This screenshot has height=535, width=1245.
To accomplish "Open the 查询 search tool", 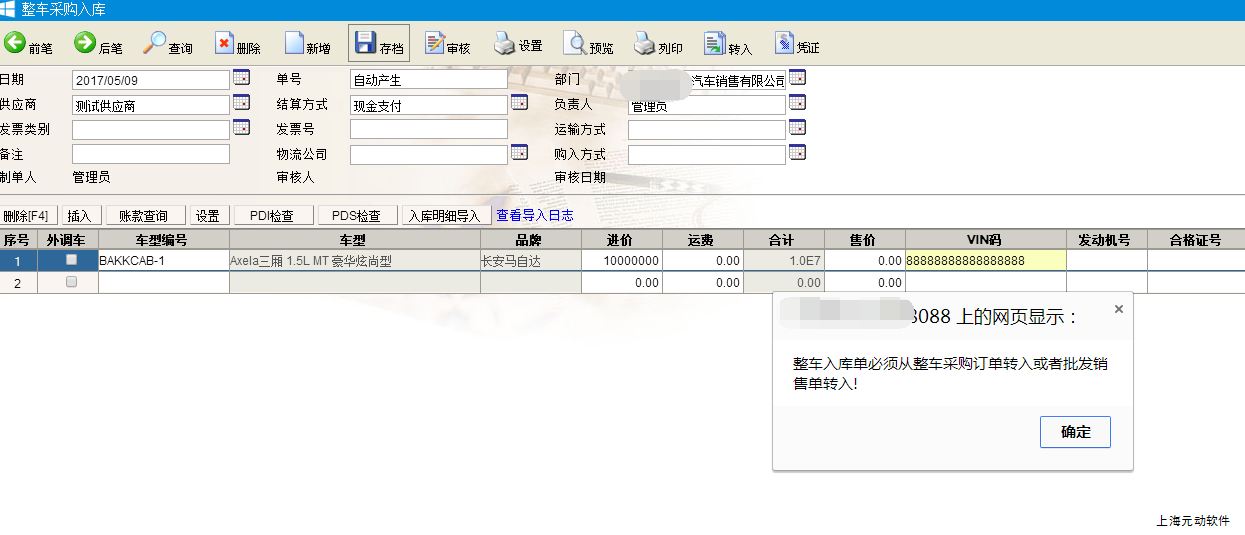I will pyautogui.click(x=156, y=44).
